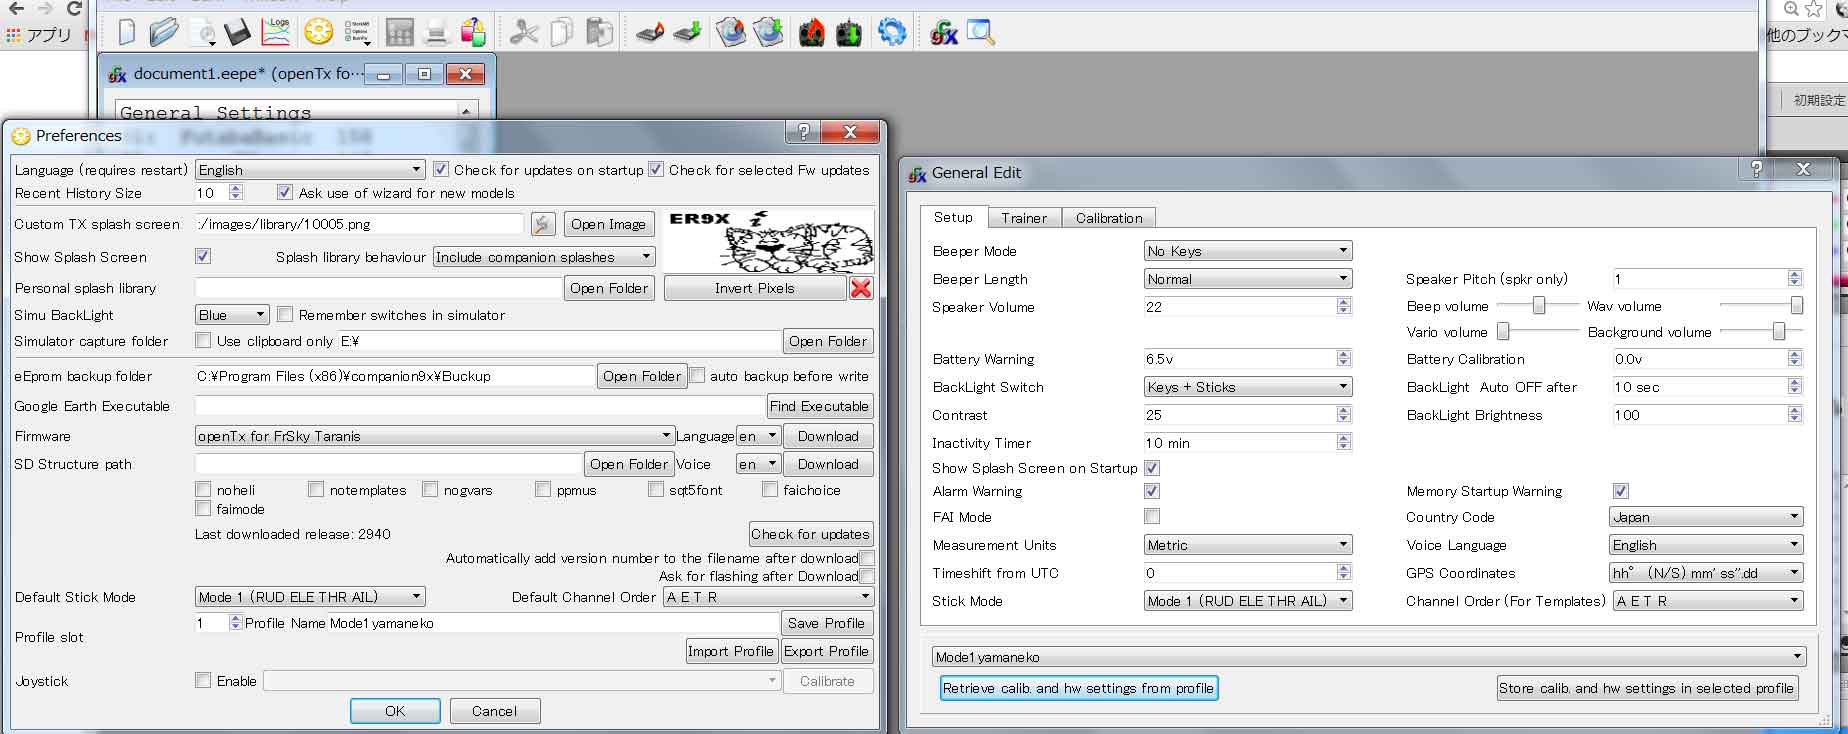The image size is (1848, 734).
Task: Open Default Stick Mode dropdown in Preferences
Action: pyautogui.click(x=310, y=597)
